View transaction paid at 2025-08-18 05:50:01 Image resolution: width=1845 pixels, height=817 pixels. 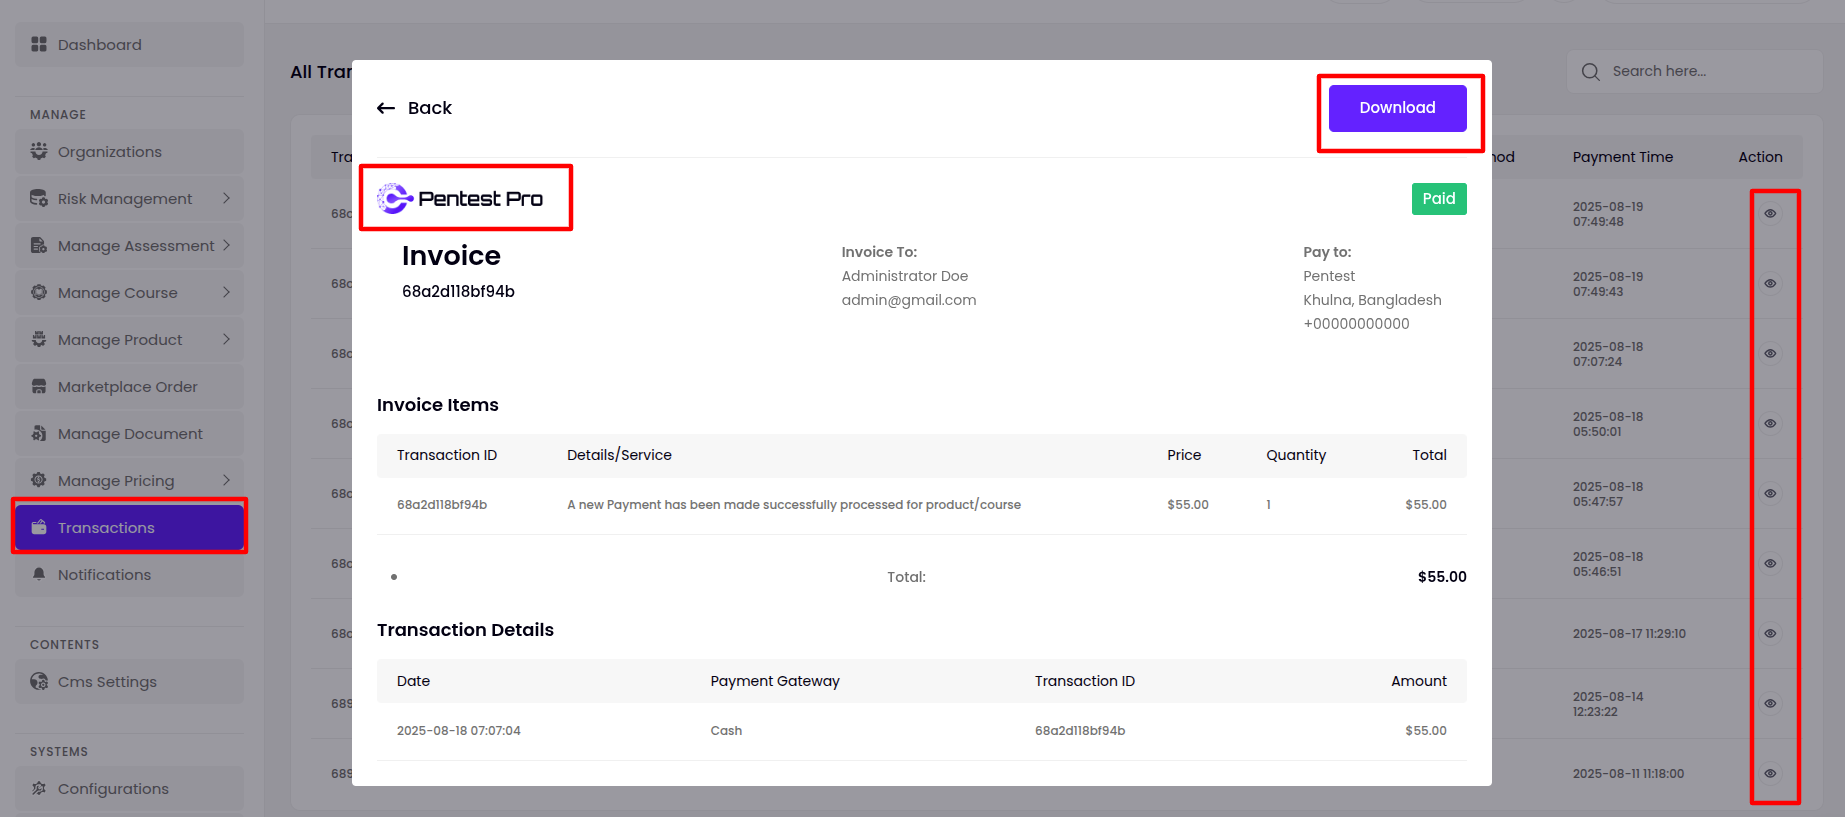(x=1769, y=424)
